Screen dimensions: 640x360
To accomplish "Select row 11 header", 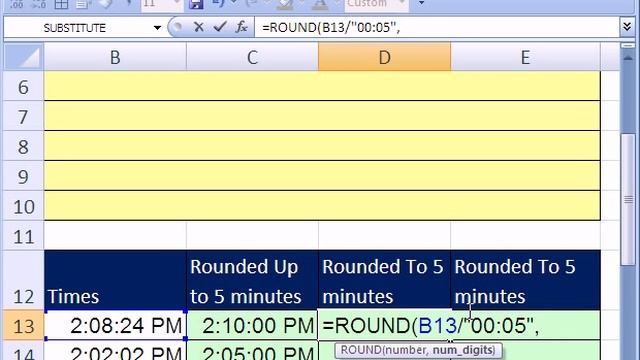I will point(23,236).
